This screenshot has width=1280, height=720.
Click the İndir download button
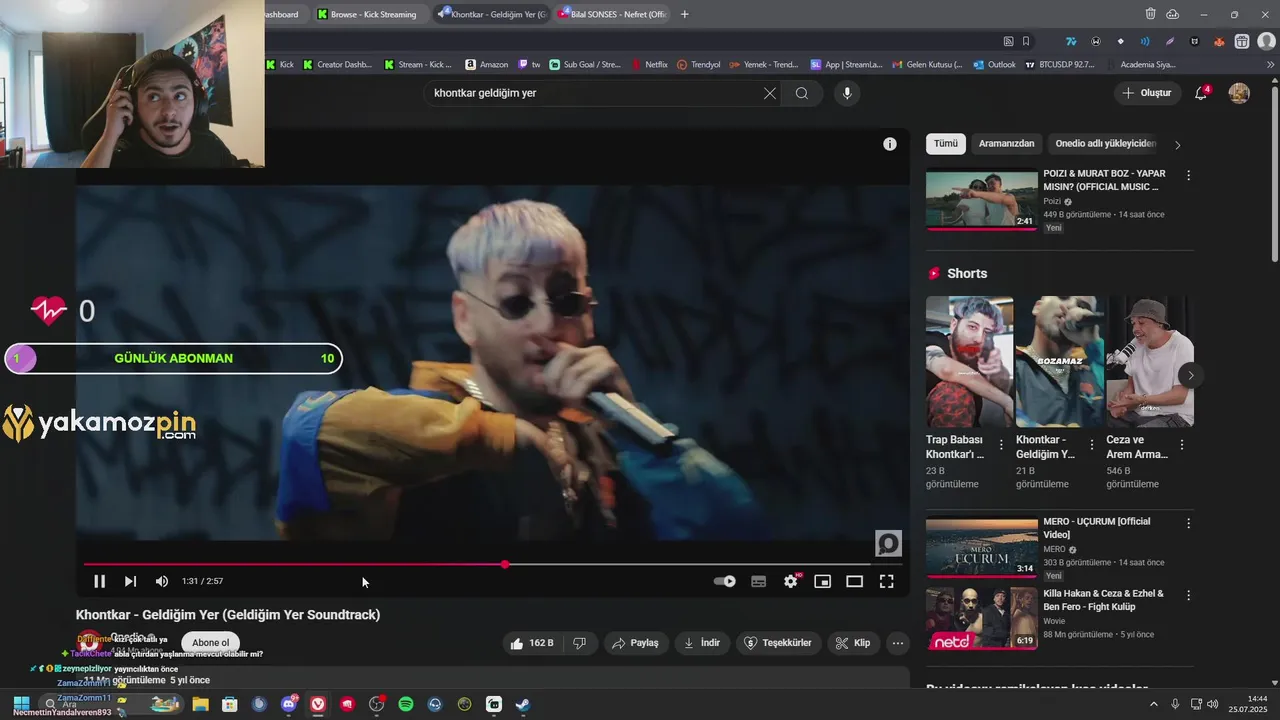point(702,643)
